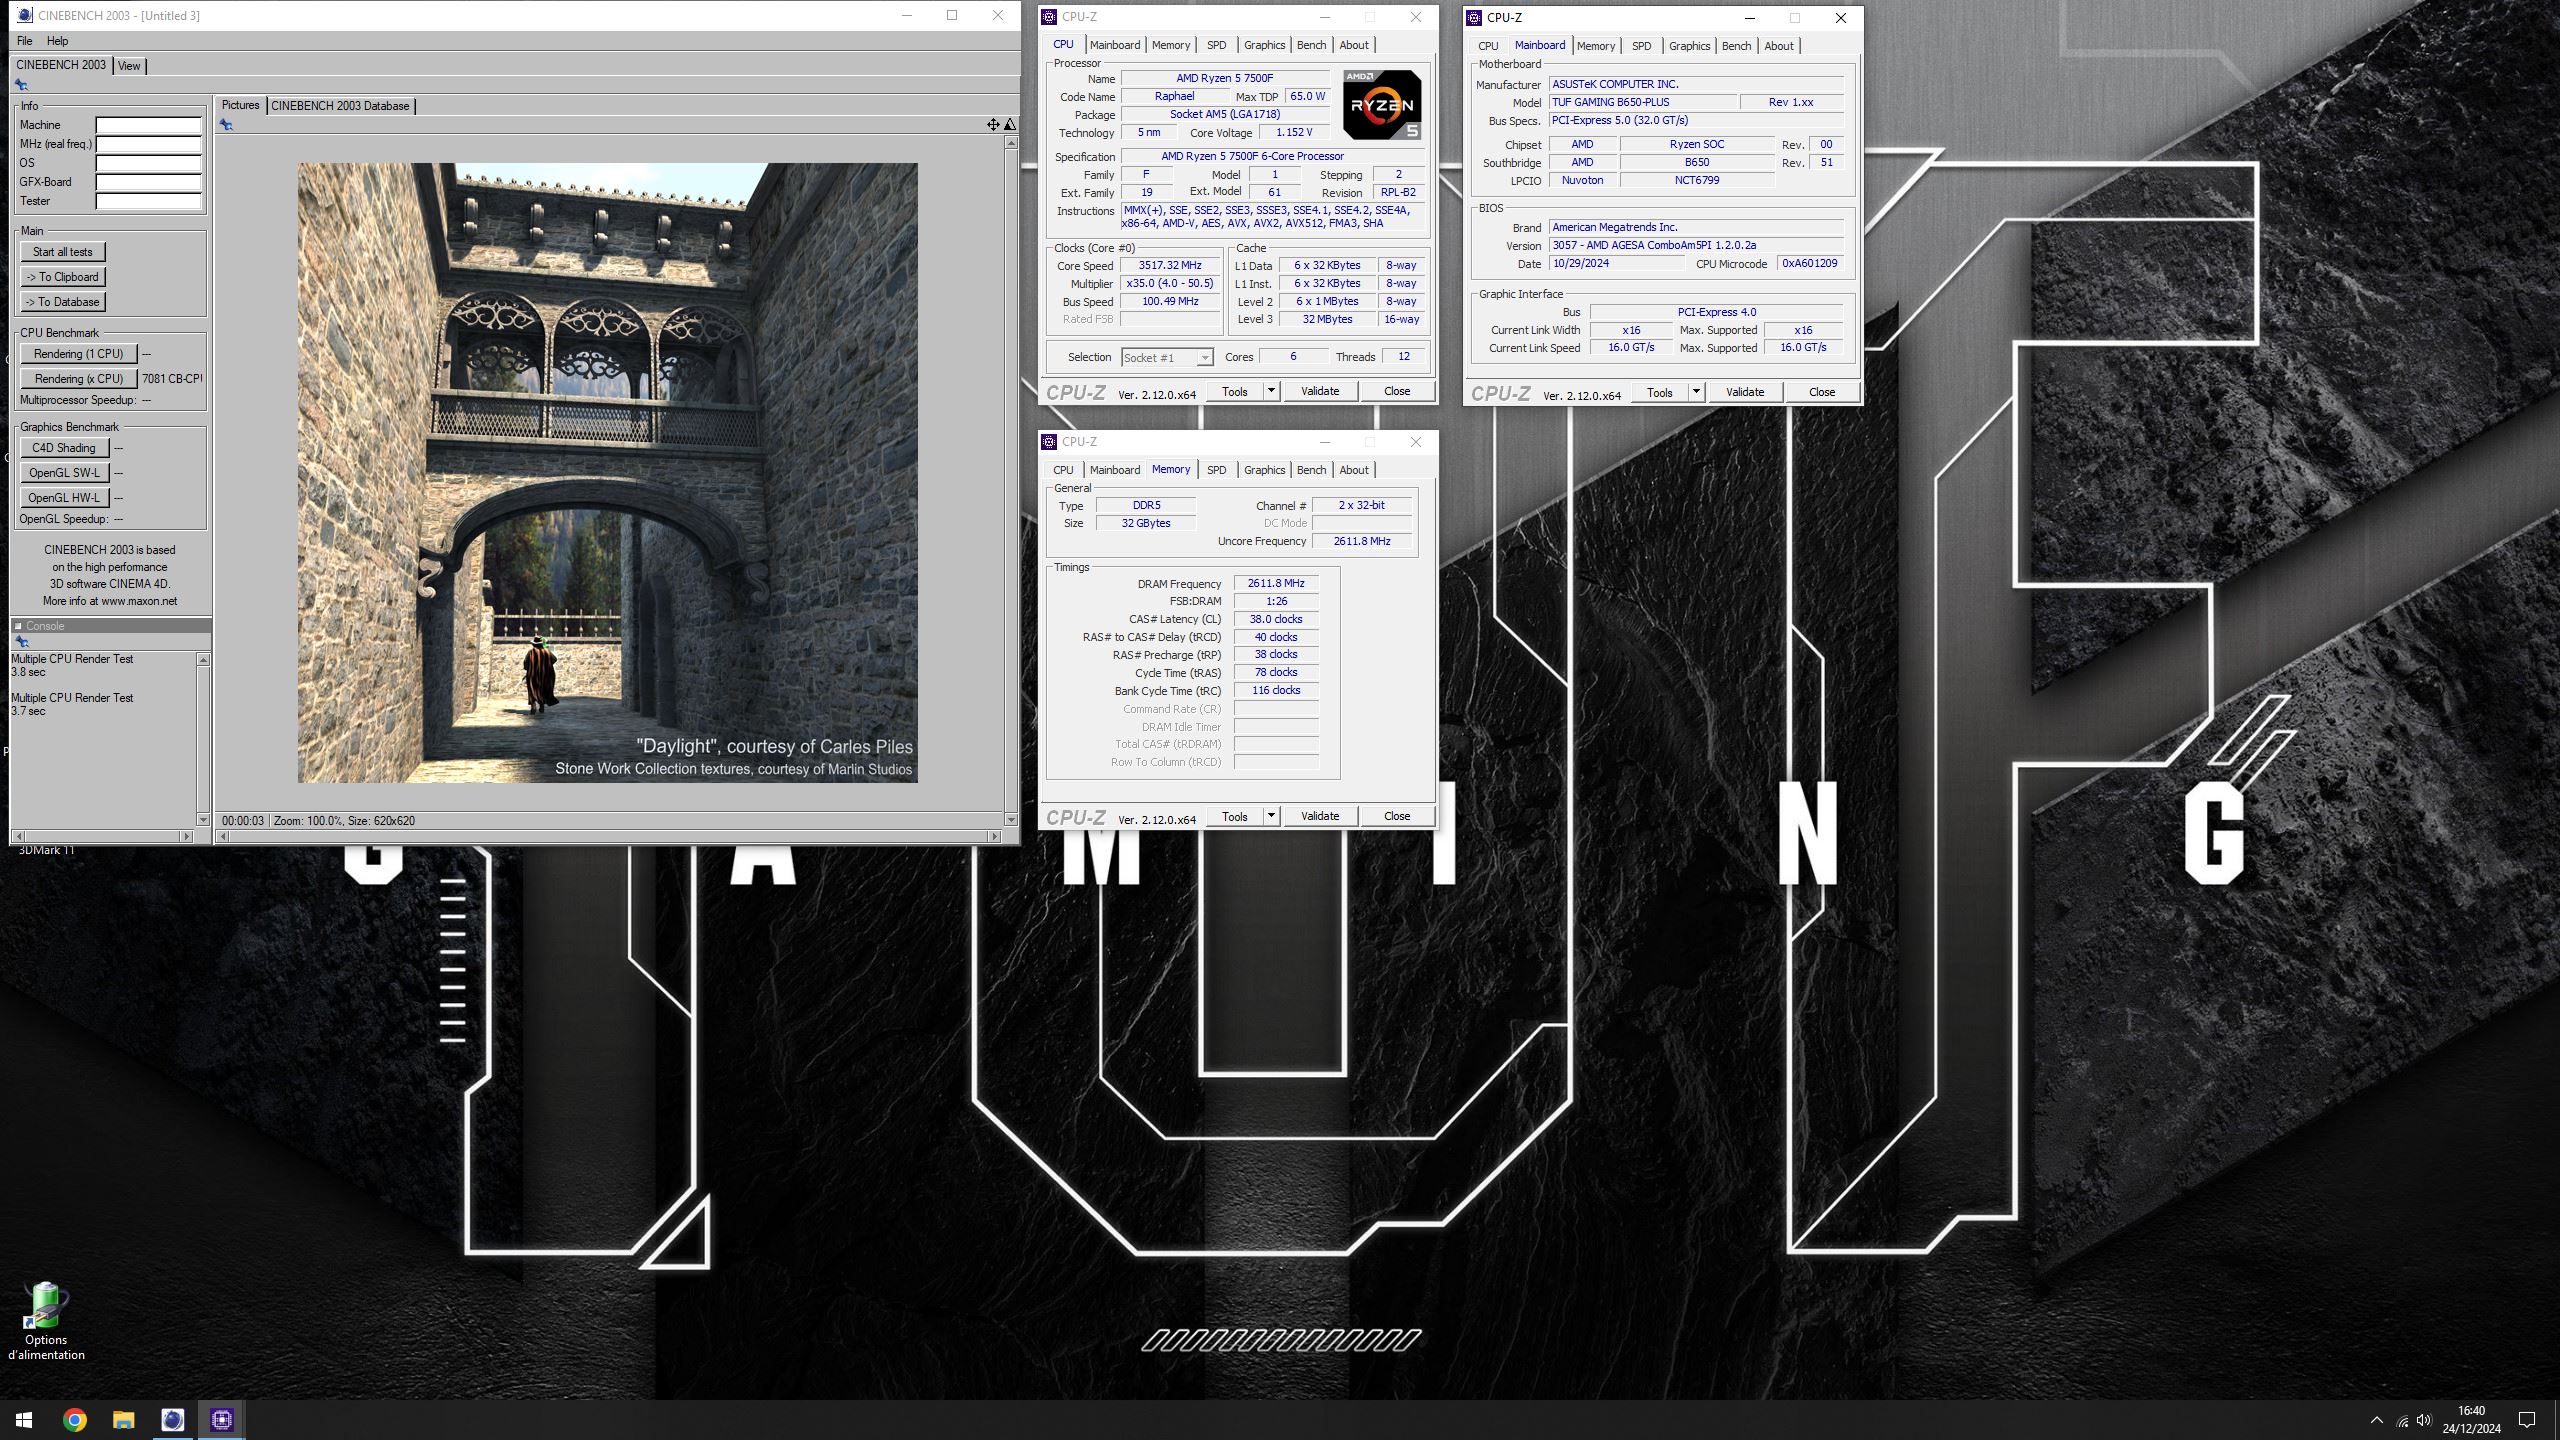Click into the MHz (real freq.) field
This screenshot has width=2560, height=1440.
[149, 145]
